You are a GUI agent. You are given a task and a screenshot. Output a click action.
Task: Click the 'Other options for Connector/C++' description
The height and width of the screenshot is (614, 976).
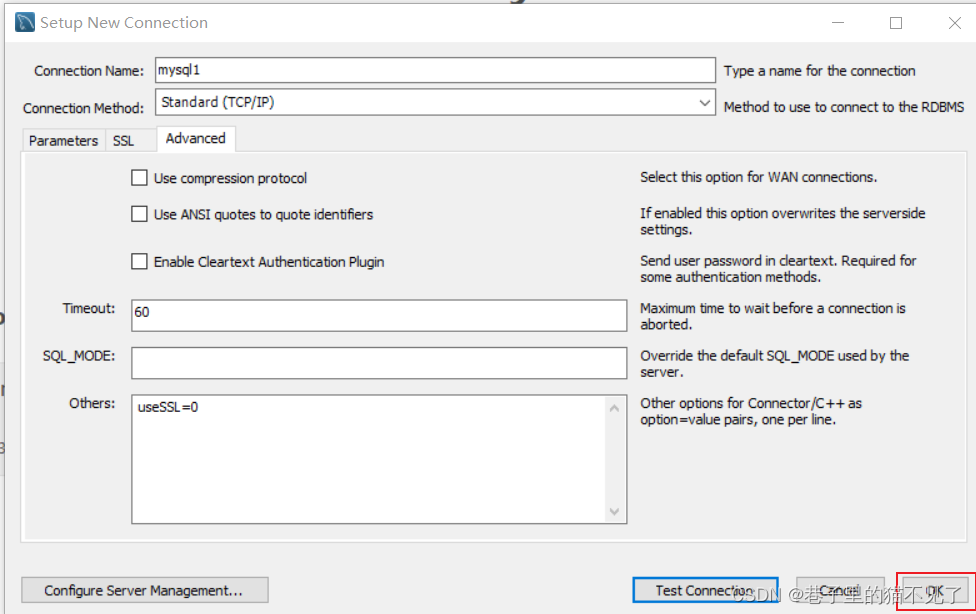pos(751,411)
